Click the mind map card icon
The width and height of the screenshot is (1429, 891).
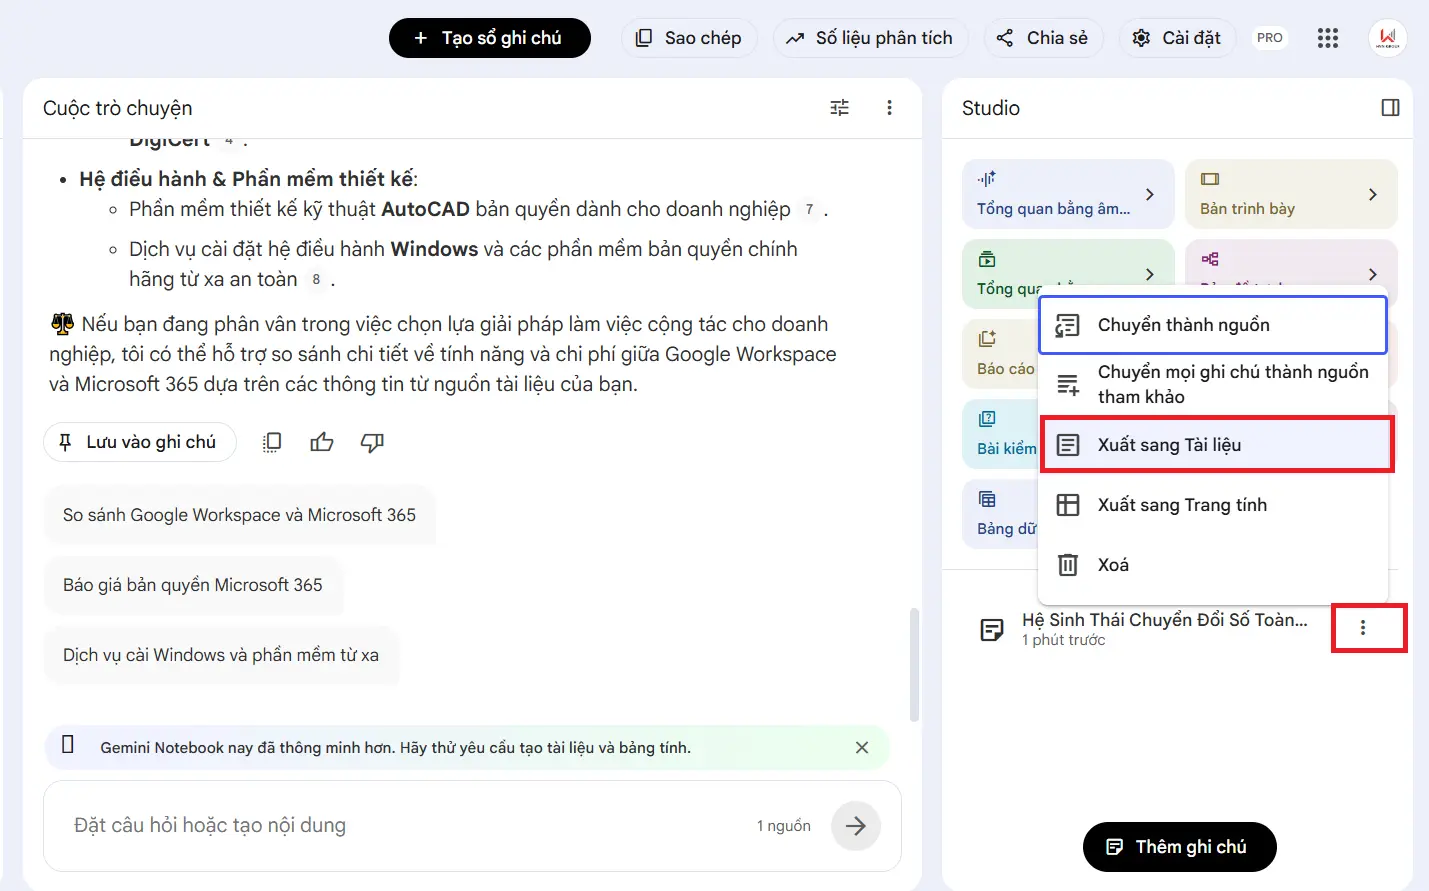[1210, 259]
